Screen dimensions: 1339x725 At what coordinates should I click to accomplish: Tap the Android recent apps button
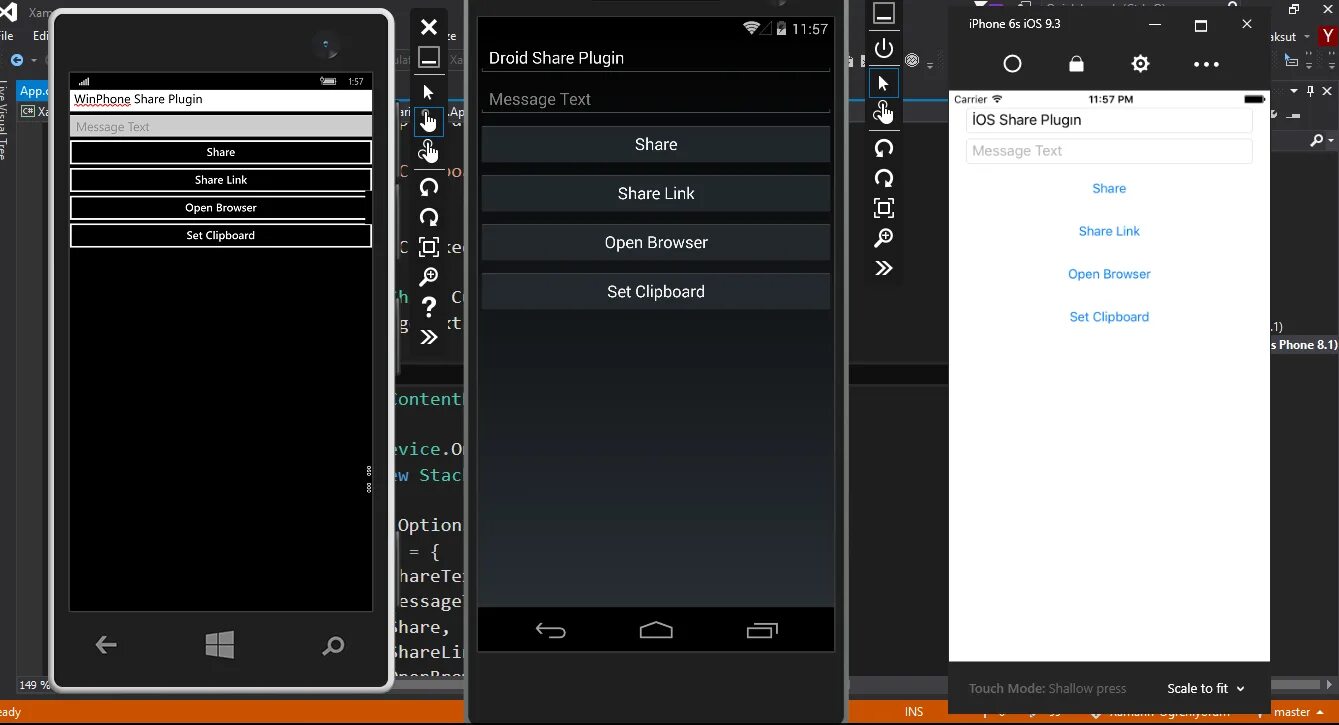762,630
